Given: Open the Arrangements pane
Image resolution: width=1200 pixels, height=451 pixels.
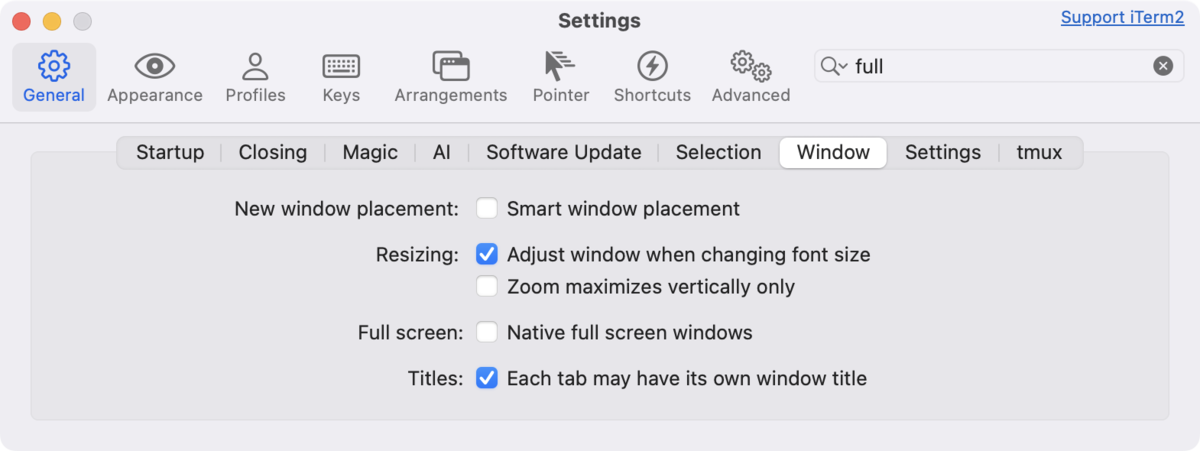Looking at the screenshot, I should click(451, 77).
